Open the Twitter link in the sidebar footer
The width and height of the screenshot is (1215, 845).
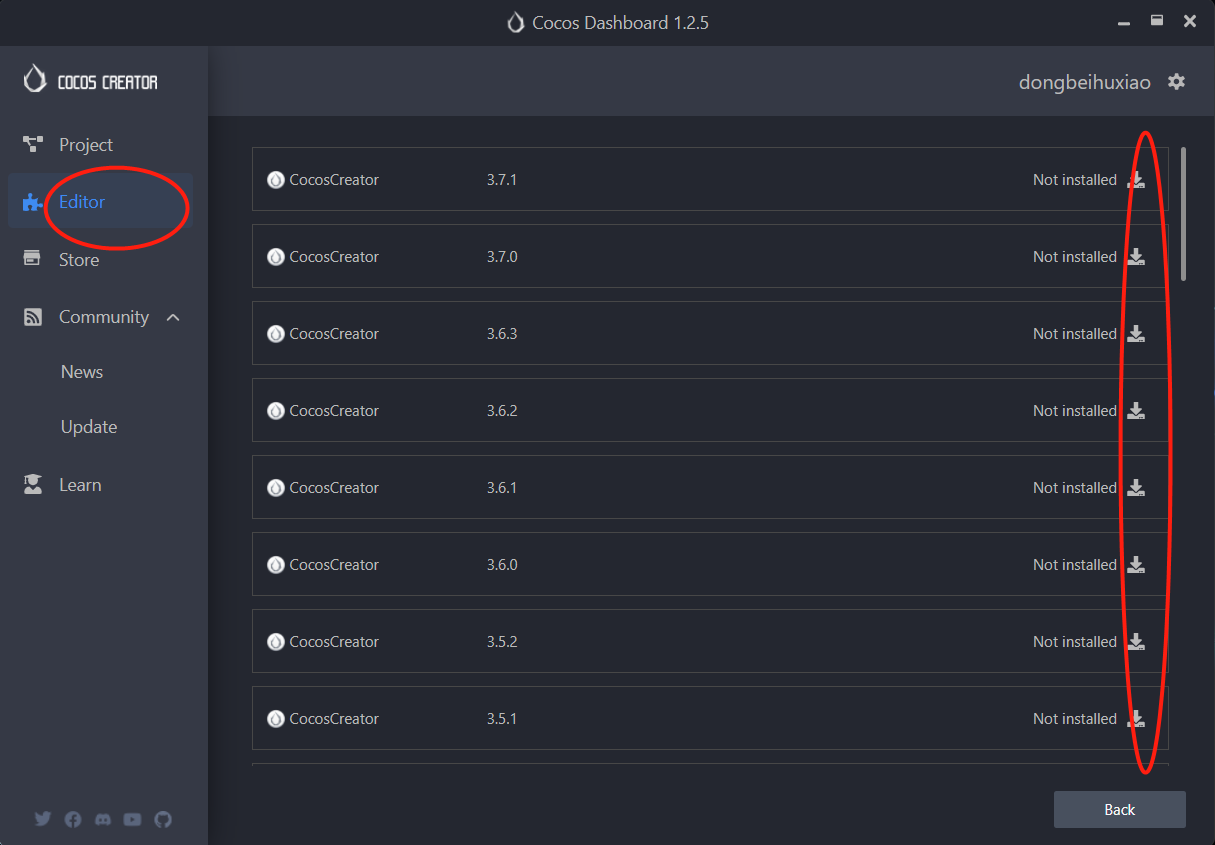[42, 819]
